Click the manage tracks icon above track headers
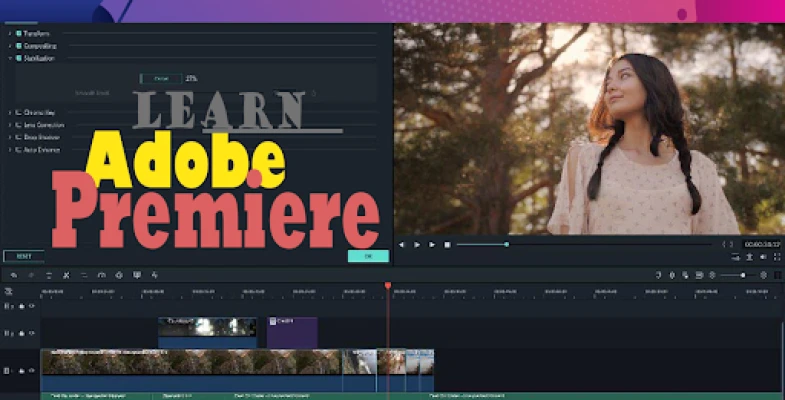This screenshot has width=785, height=400. click(9, 291)
